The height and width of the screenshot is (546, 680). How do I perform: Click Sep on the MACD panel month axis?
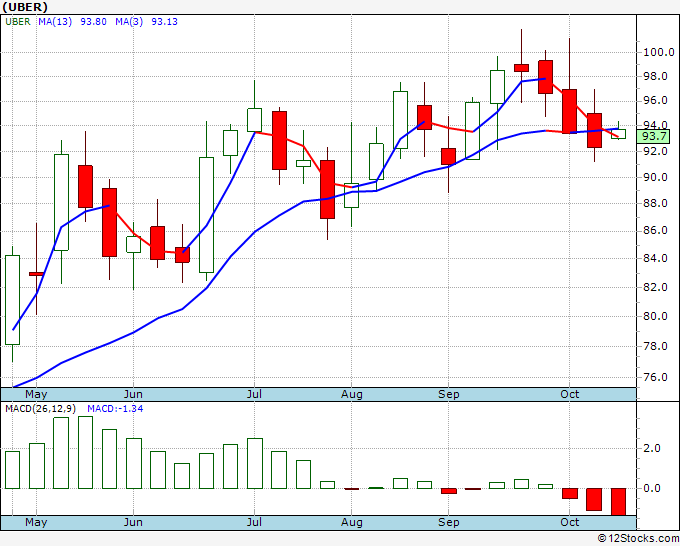pyautogui.click(x=448, y=522)
